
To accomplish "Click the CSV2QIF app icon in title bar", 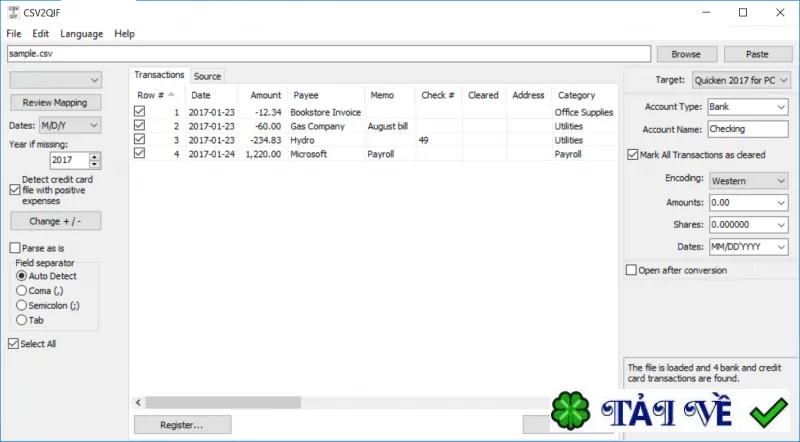I will [13, 13].
